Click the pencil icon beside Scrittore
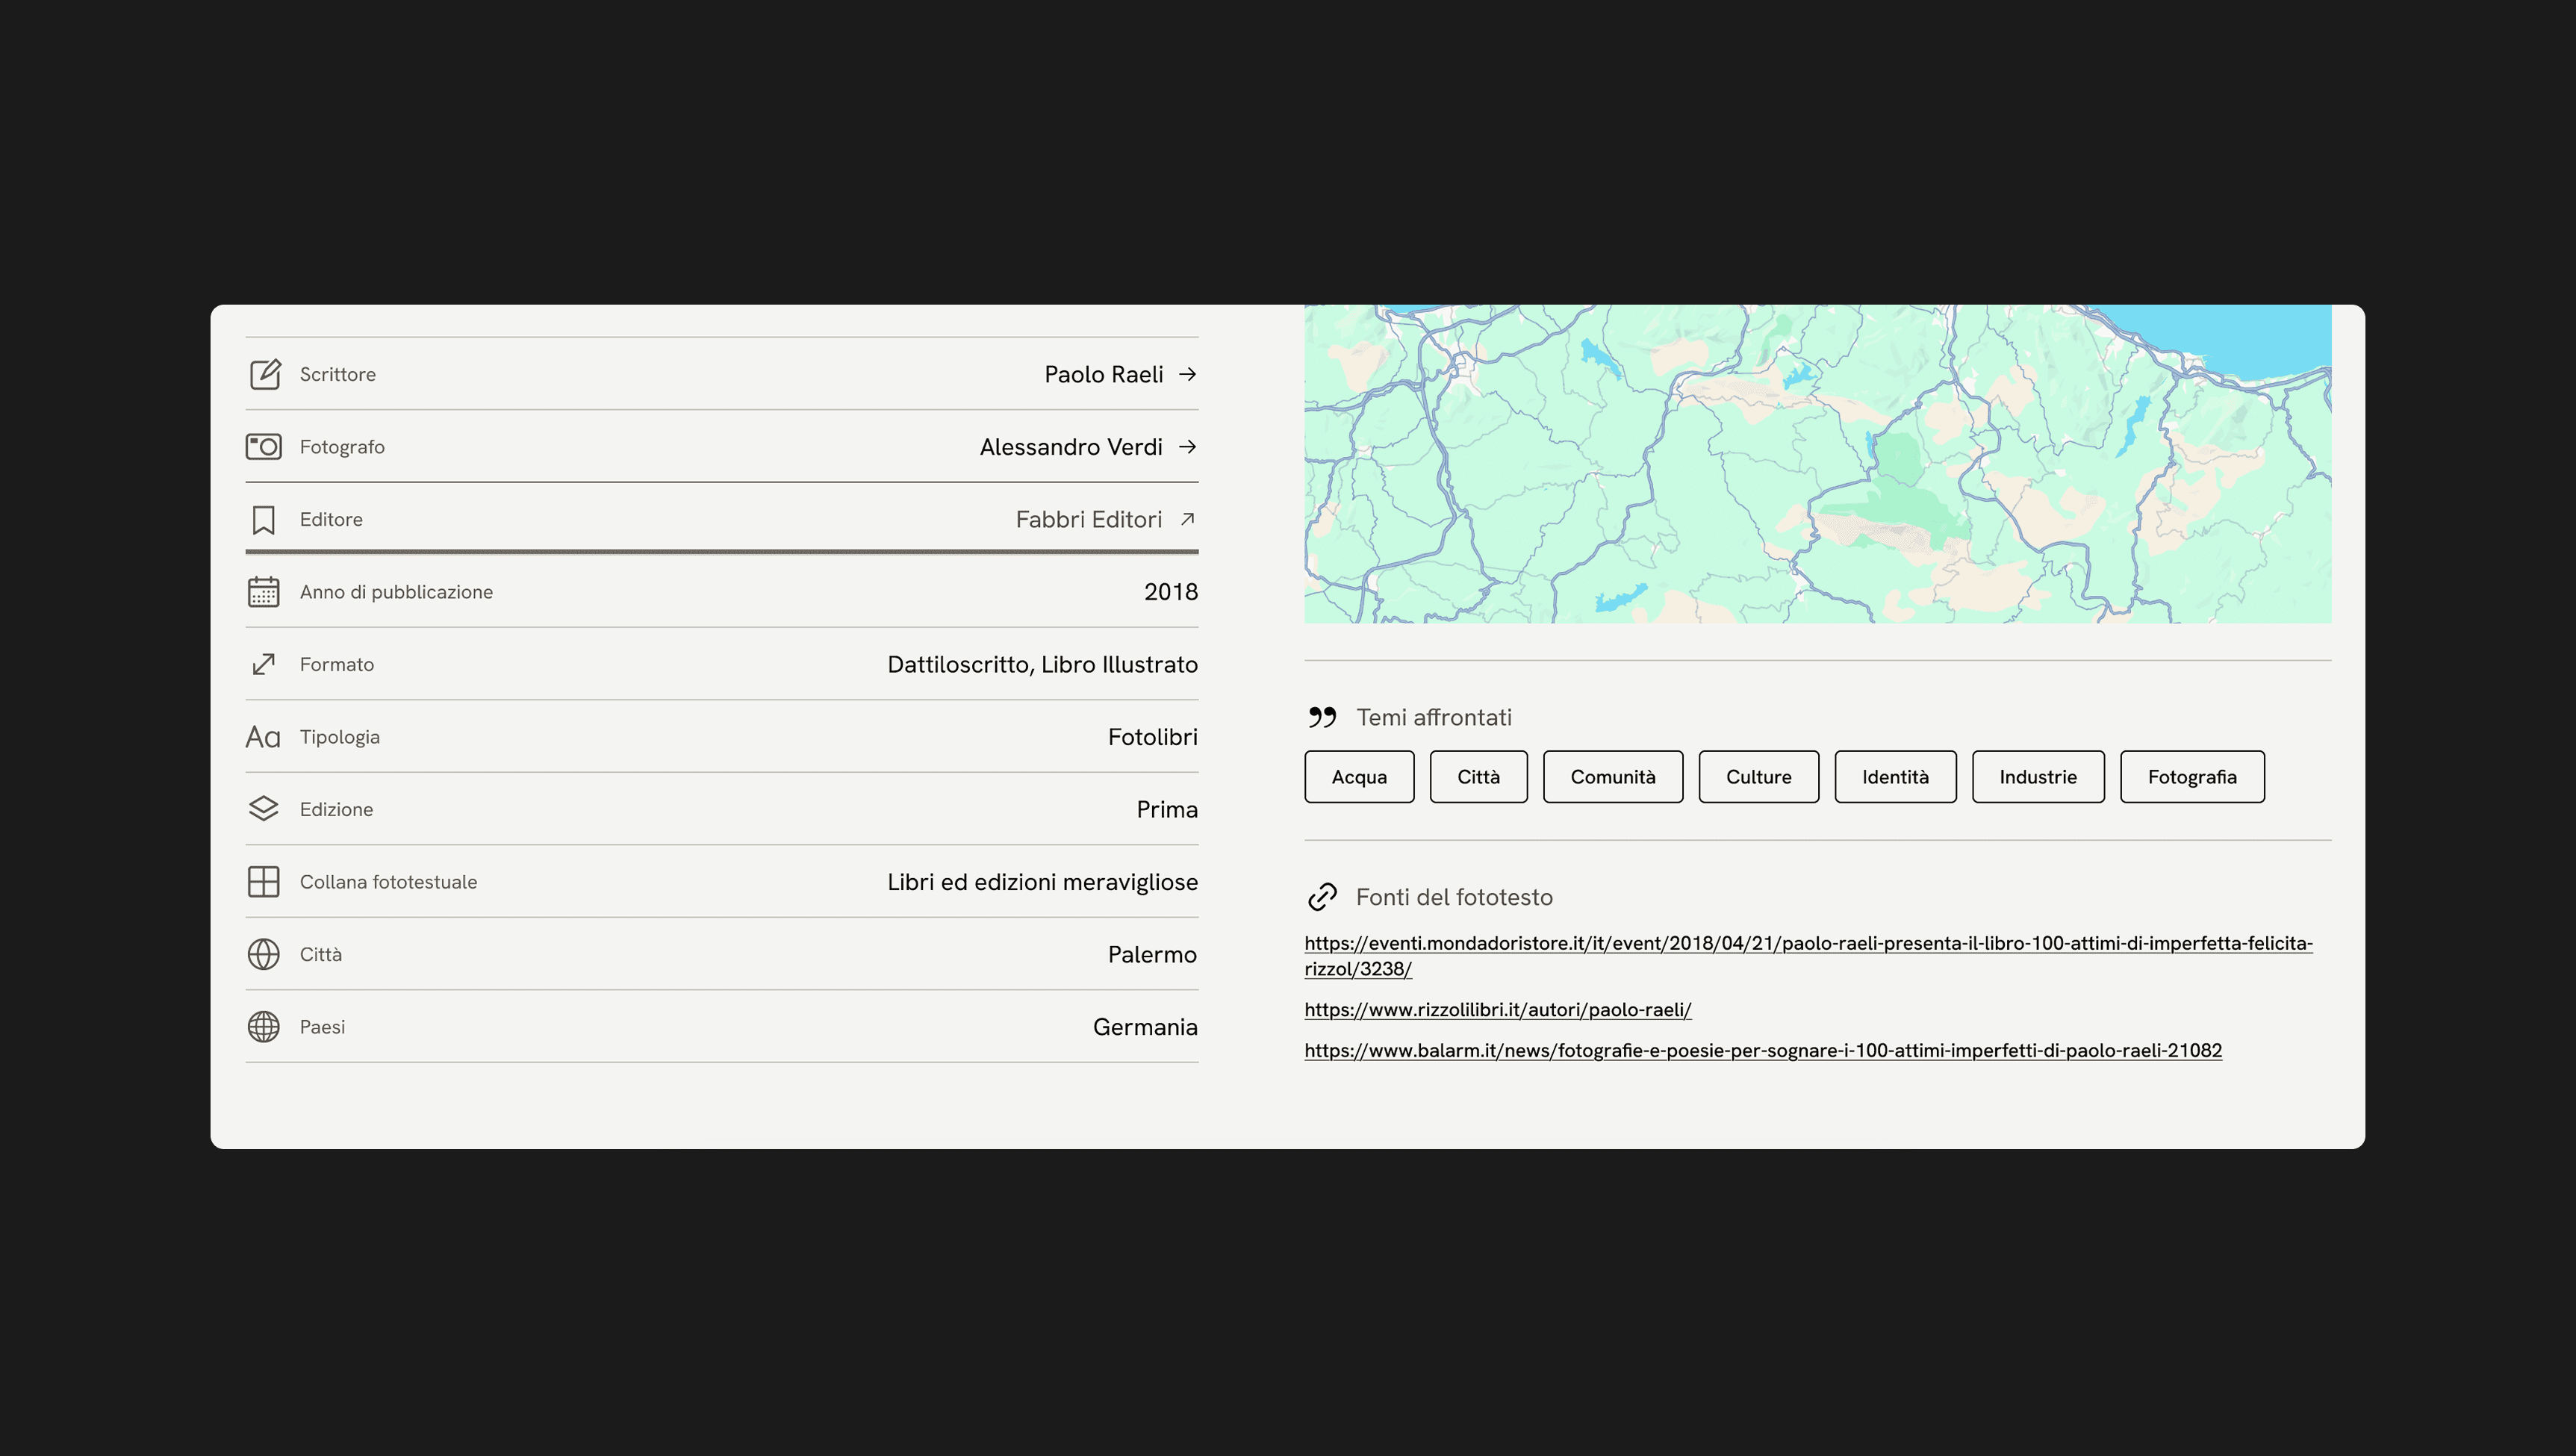 [x=264, y=374]
